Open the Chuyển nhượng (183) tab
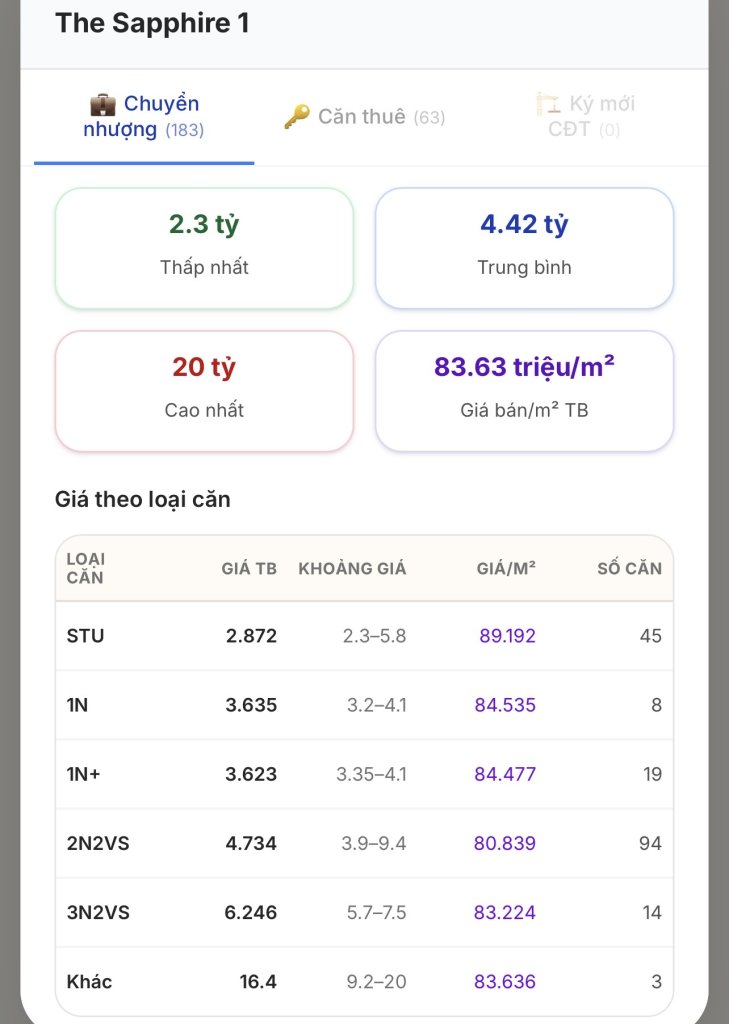Screen dimensions: 729x1024 144,117
